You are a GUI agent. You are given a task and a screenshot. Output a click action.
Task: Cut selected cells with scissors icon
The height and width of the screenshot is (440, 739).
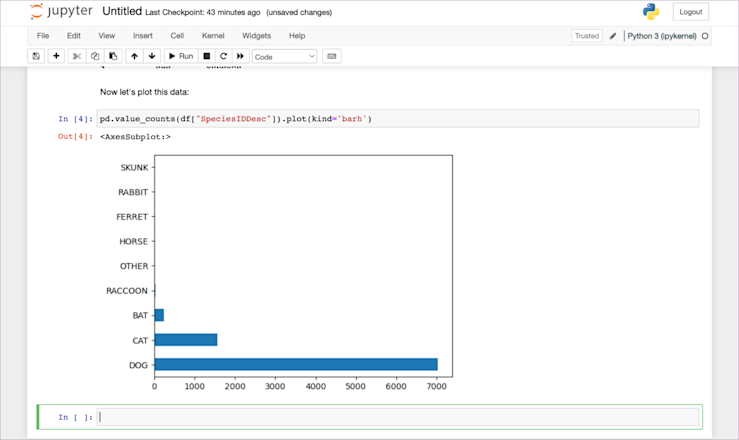pos(77,56)
